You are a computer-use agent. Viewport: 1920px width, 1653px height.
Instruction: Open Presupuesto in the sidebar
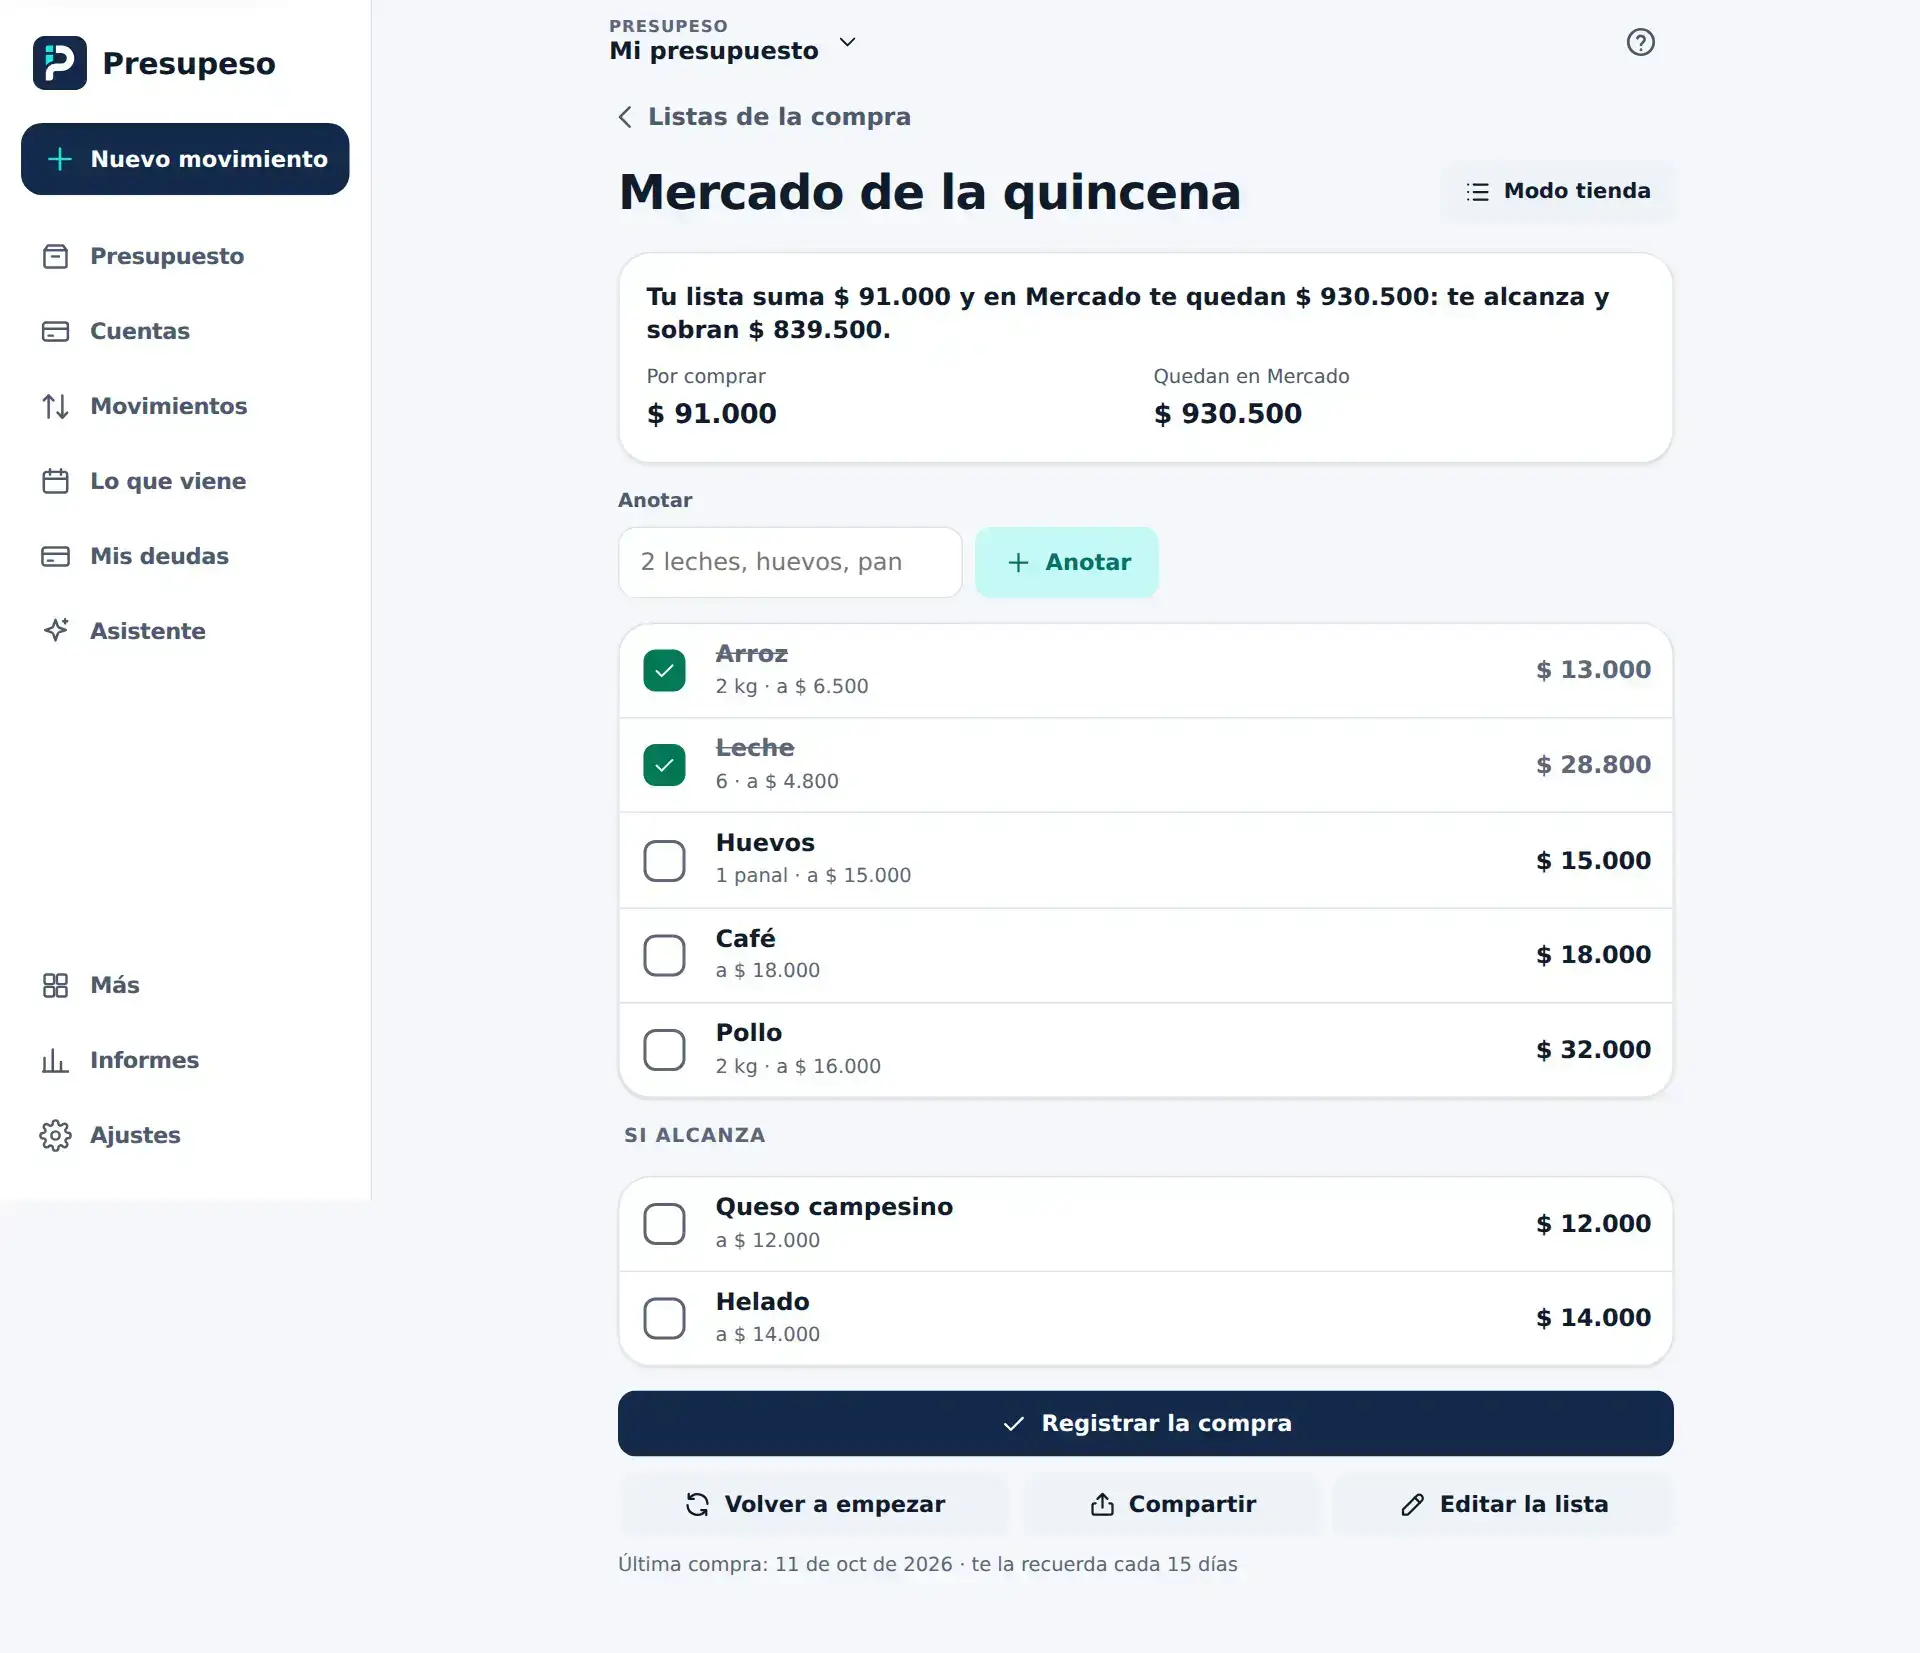pos(185,257)
